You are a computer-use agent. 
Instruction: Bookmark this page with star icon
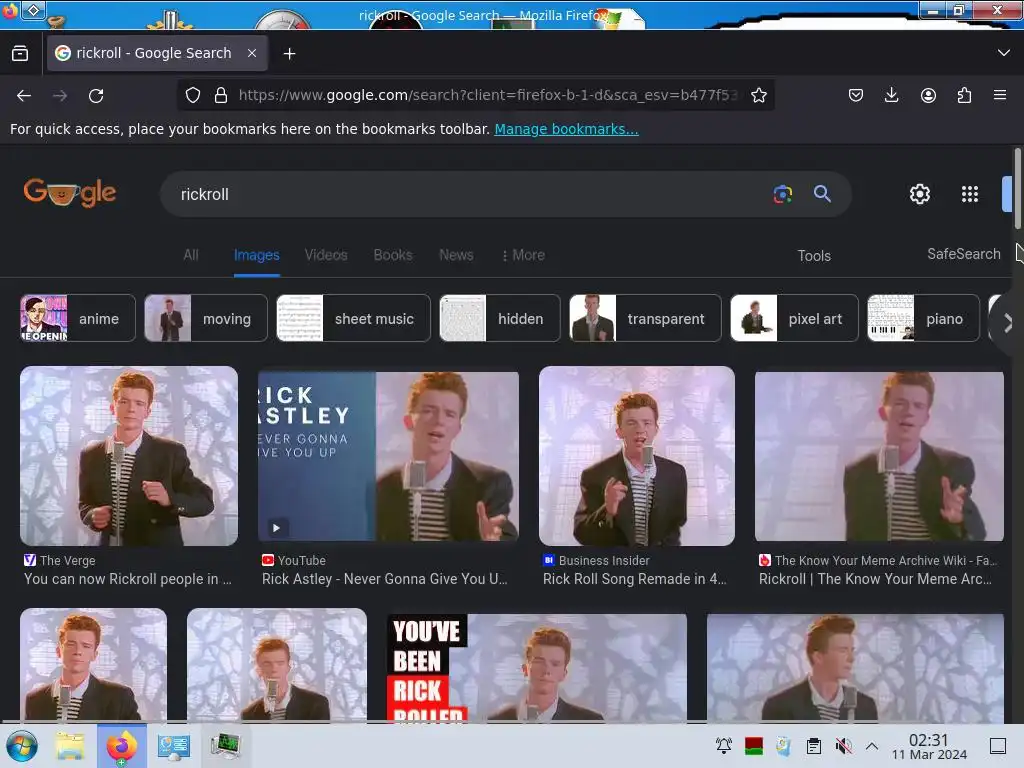point(759,95)
